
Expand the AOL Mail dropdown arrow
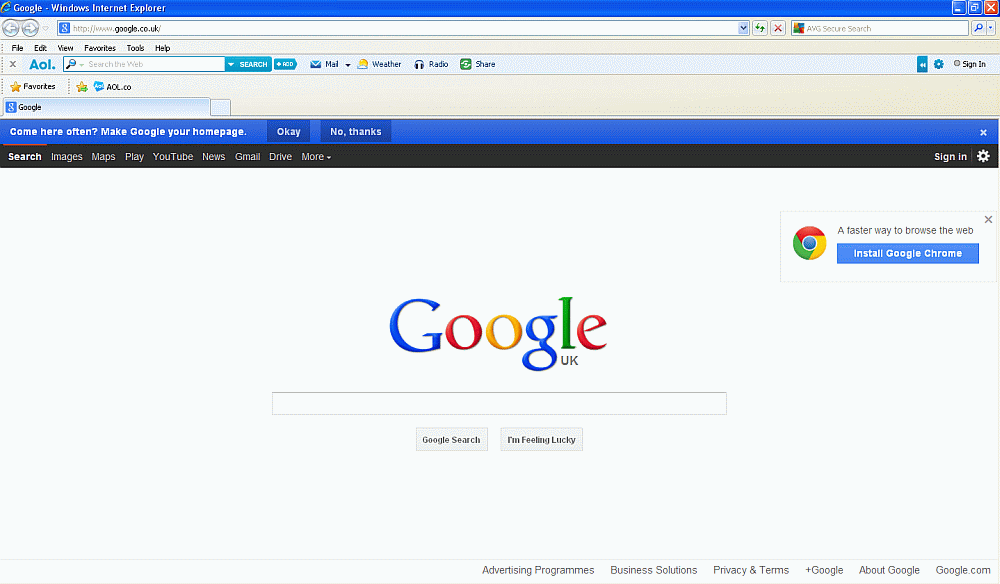(x=348, y=65)
